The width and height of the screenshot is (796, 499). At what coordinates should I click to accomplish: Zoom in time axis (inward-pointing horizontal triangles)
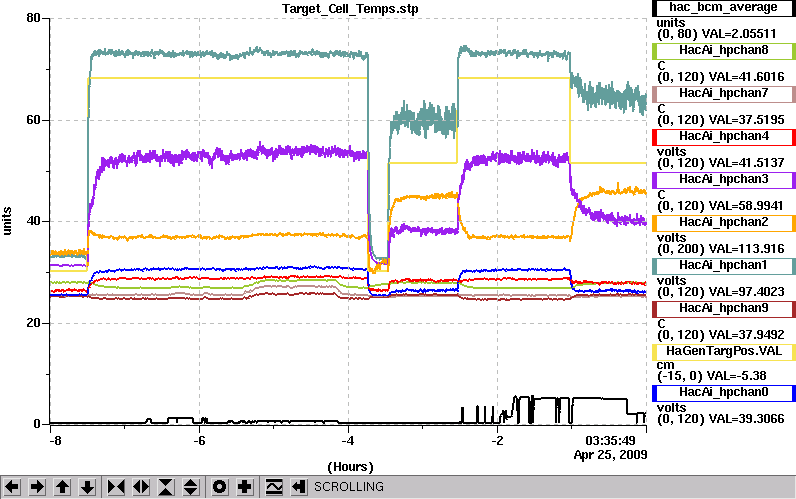pyautogui.click(x=116, y=487)
